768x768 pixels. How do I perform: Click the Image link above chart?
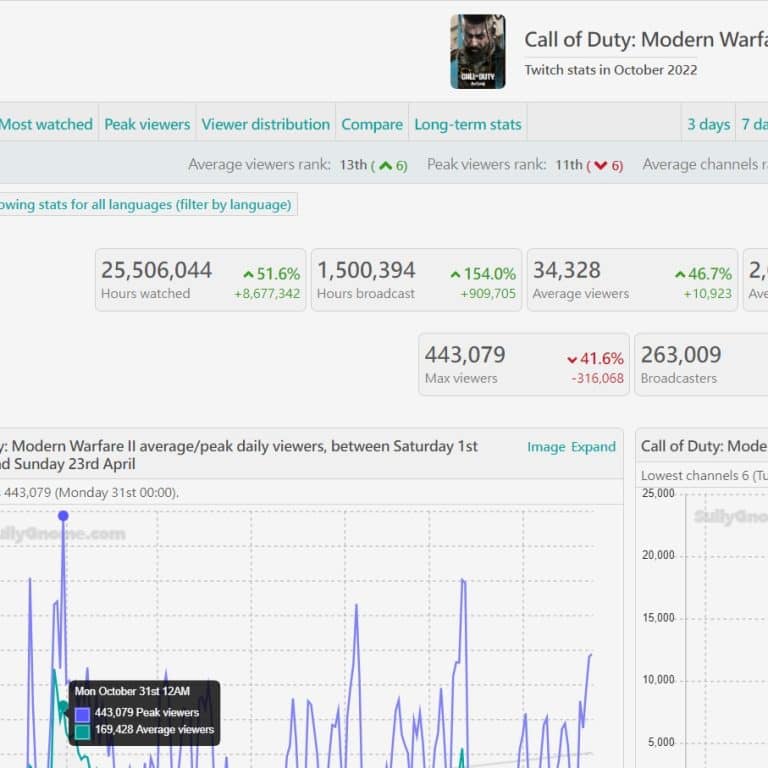tap(546, 447)
